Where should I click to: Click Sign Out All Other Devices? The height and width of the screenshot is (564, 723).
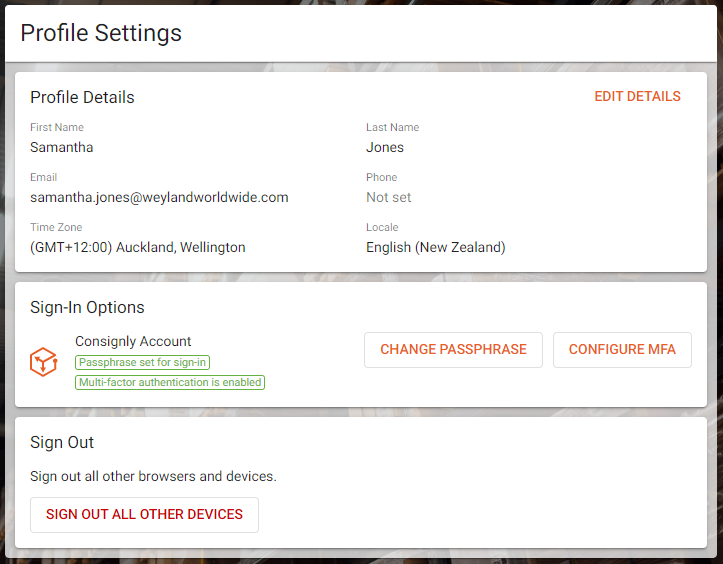pos(144,515)
